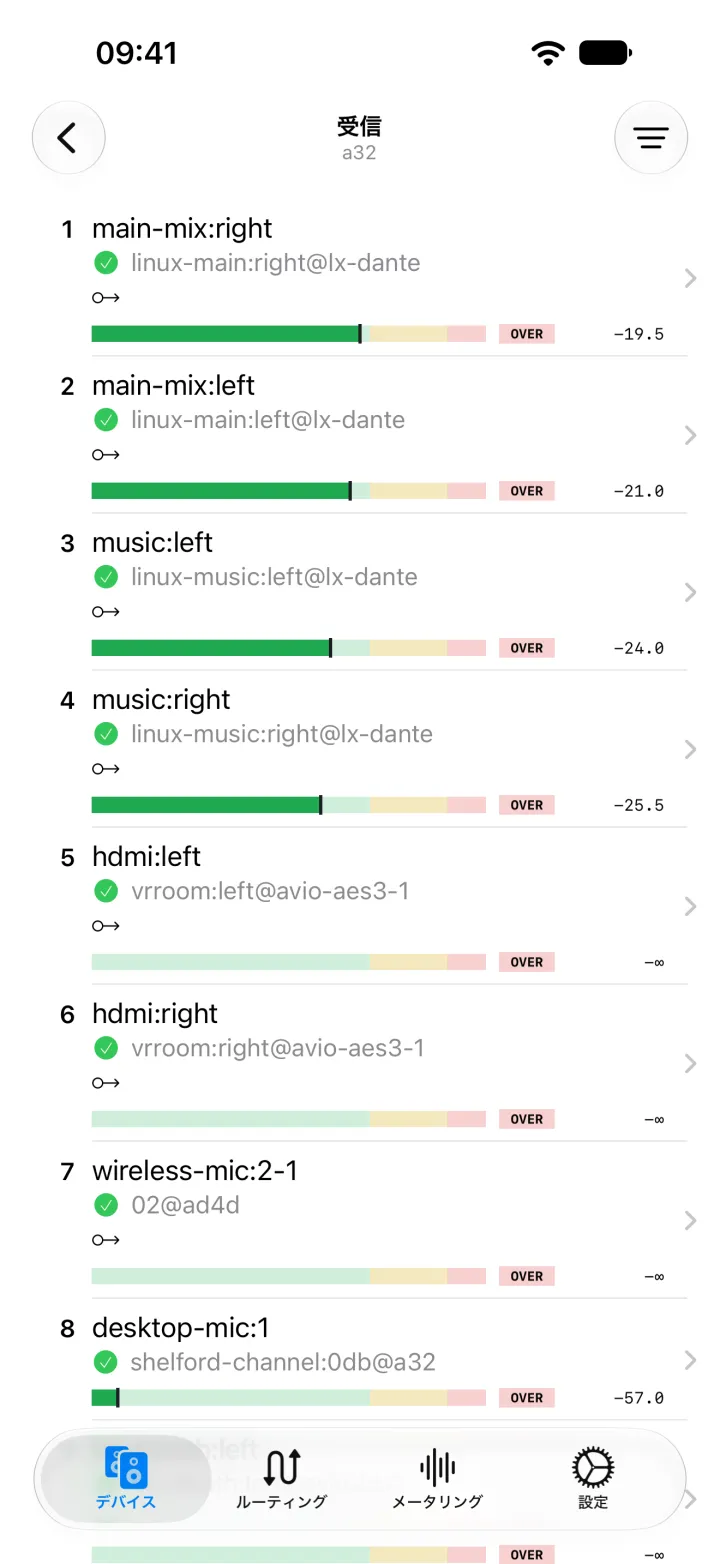Click routing arrow icon under music:left
Viewport: 720px width, 1564px height.
coord(106,612)
